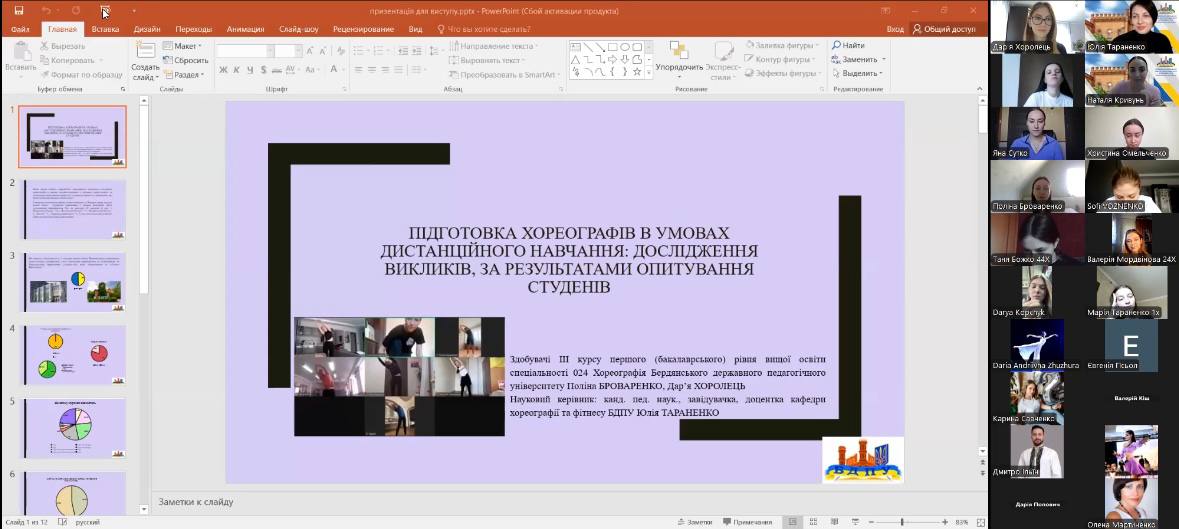Screen dimensions: 1179x529
Task: Click the Save icon in quick access toolbar
Action: pos(18,10)
